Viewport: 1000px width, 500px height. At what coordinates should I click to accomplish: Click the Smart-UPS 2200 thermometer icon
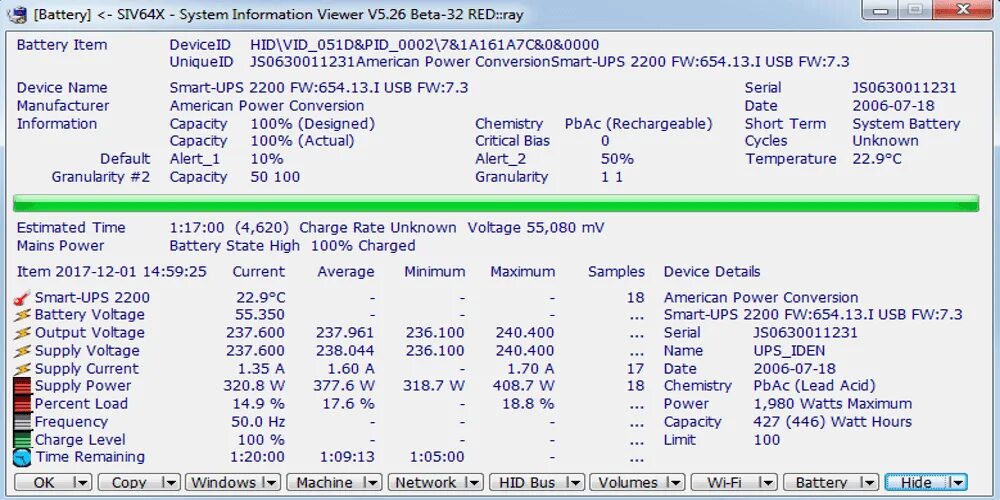coord(22,297)
